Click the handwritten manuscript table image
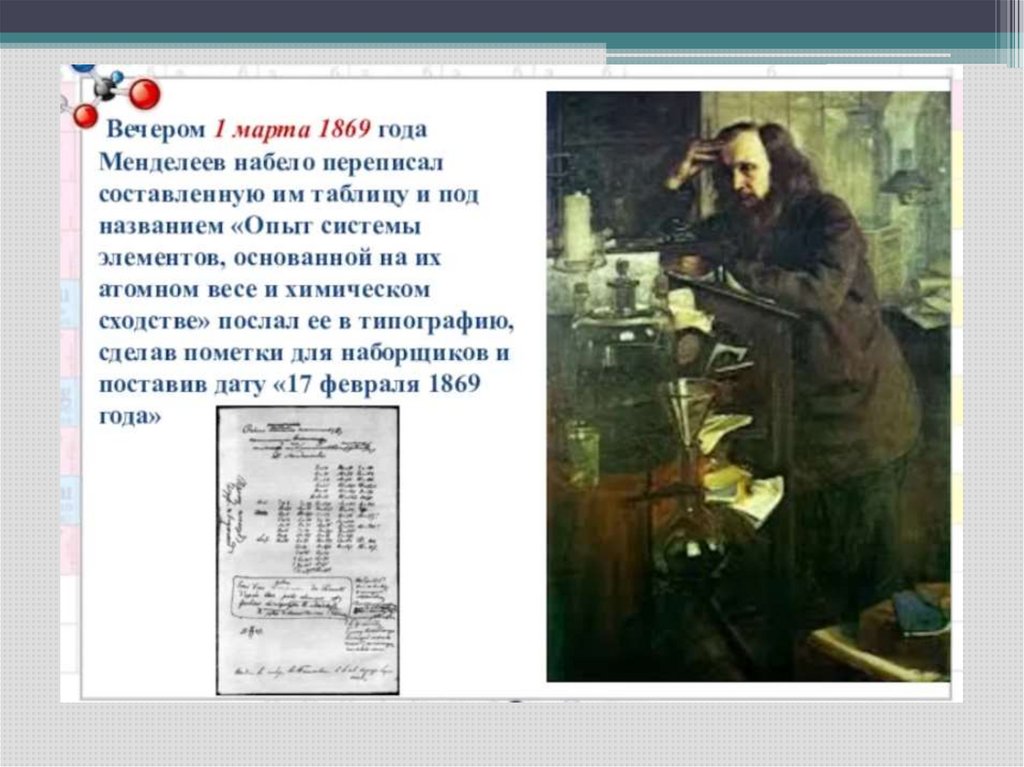 308,550
